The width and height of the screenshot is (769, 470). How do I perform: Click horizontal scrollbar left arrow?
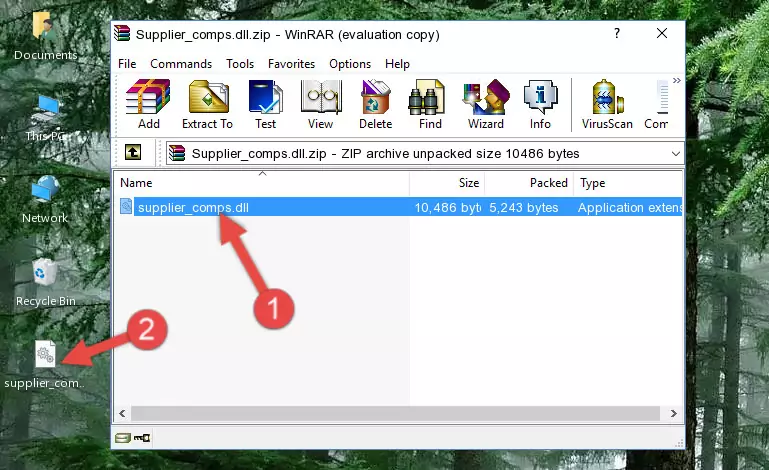coord(122,413)
